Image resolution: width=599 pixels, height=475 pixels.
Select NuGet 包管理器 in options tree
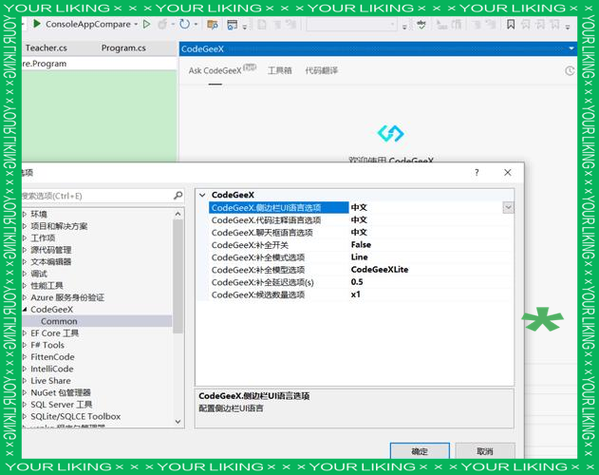60,392
